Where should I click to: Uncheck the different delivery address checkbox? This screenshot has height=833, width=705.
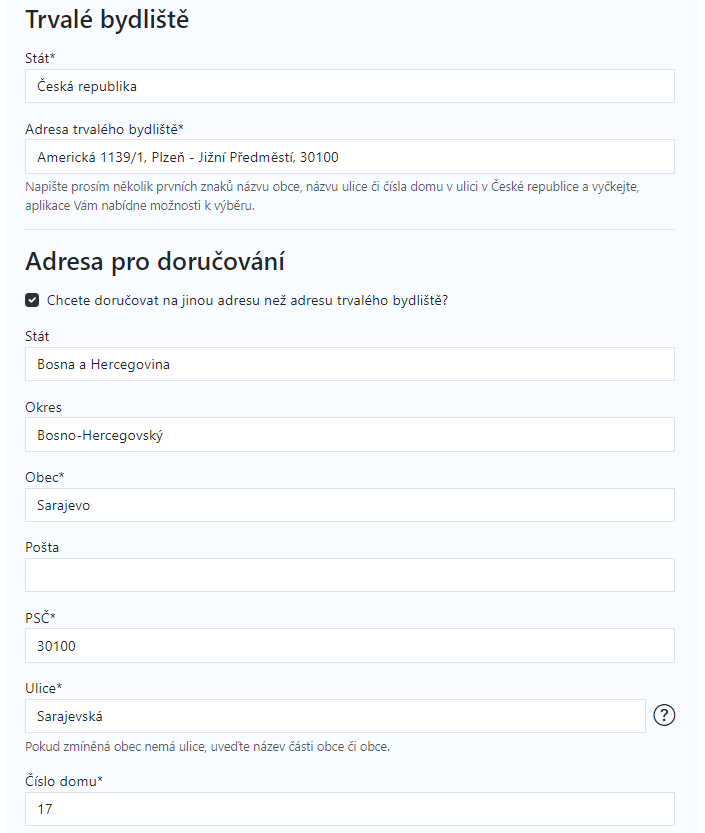click(x=32, y=300)
